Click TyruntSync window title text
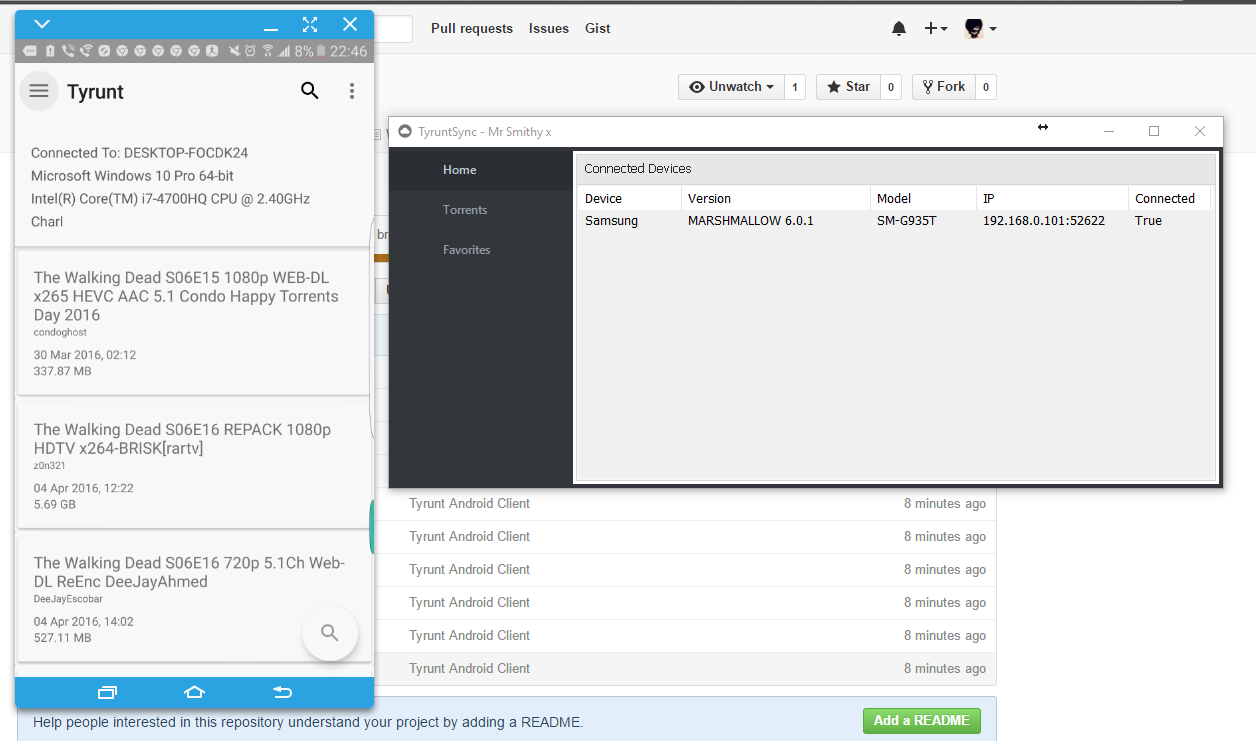 click(x=485, y=132)
